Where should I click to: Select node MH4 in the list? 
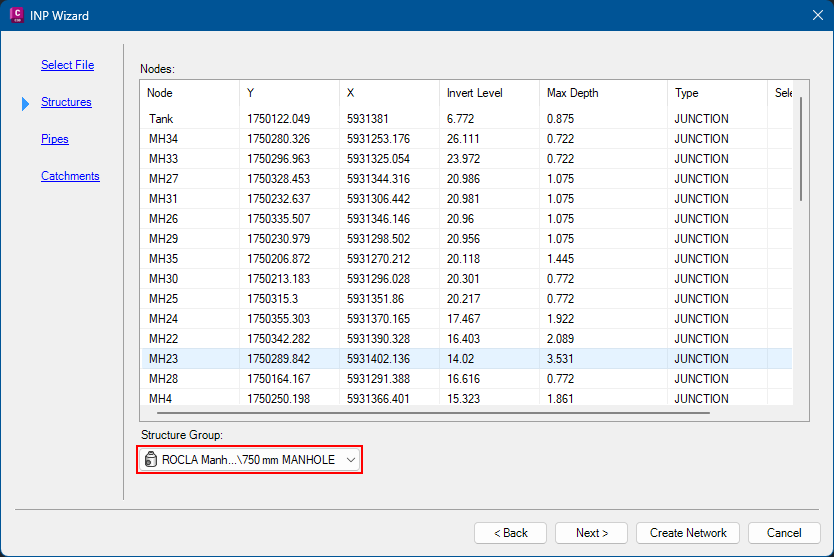[466, 398]
